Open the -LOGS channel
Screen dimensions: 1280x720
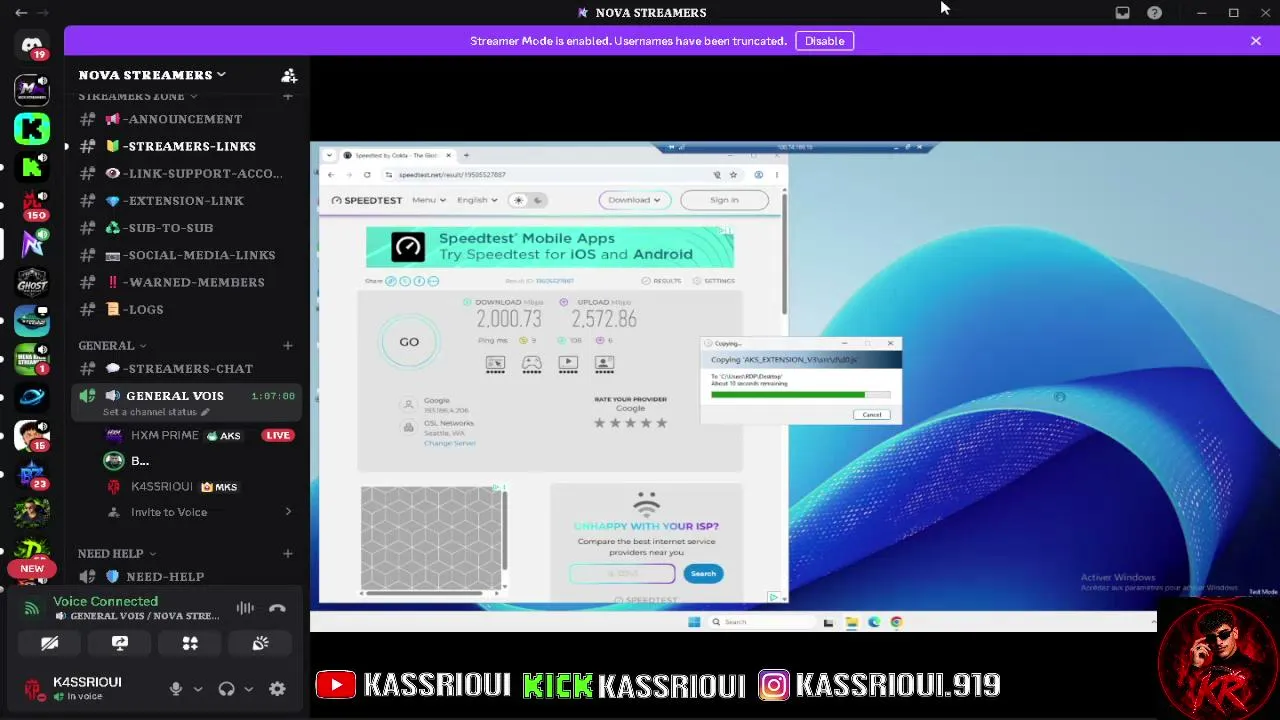186,309
